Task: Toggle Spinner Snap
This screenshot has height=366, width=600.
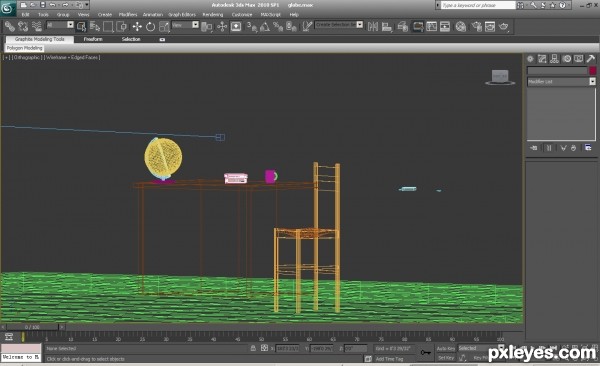Action: pyautogui.click(x=291, y=26)
